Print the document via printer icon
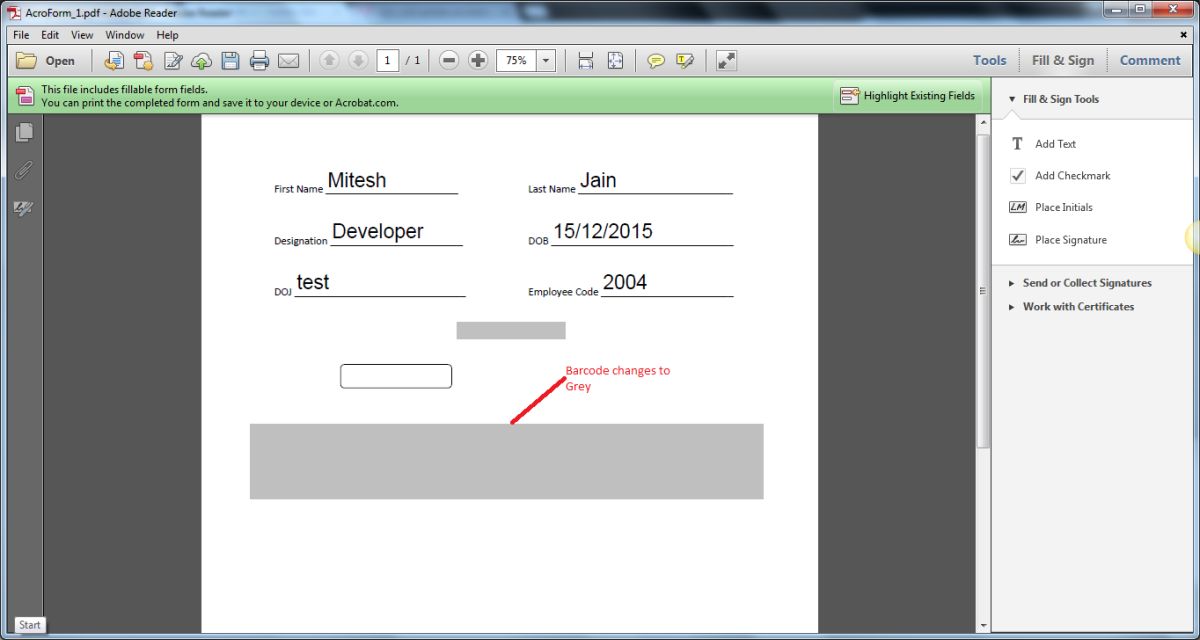 click(259, 61)
